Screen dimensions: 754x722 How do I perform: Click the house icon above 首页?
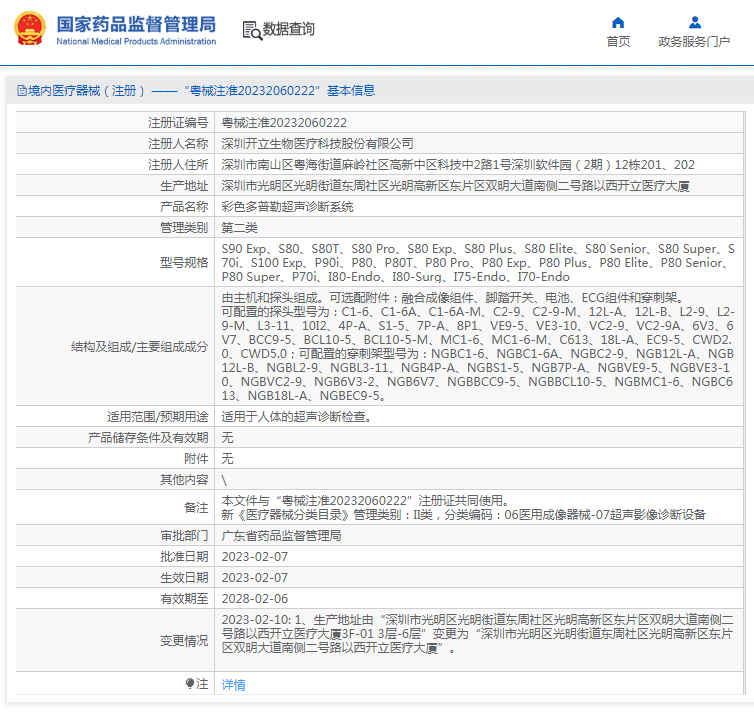click(618, 22)
